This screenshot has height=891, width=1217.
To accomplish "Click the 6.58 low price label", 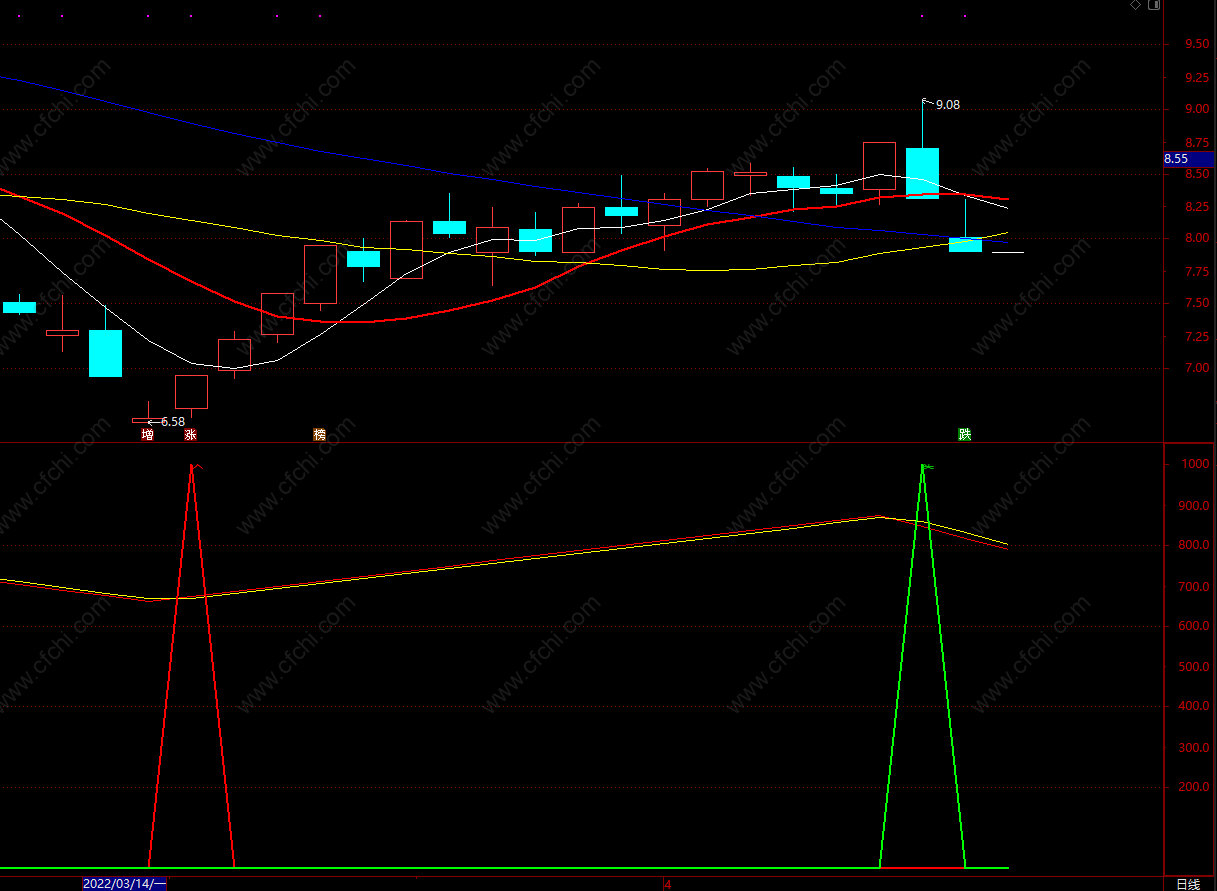I will pos(173,422).
